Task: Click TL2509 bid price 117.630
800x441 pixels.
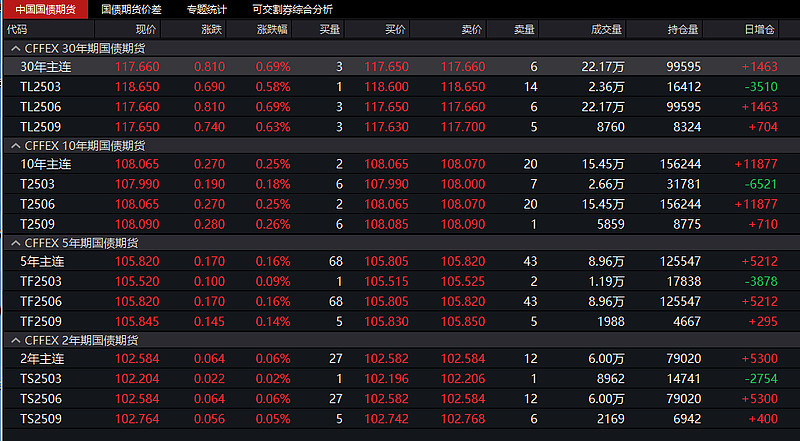Action: (x=386, y=127)
